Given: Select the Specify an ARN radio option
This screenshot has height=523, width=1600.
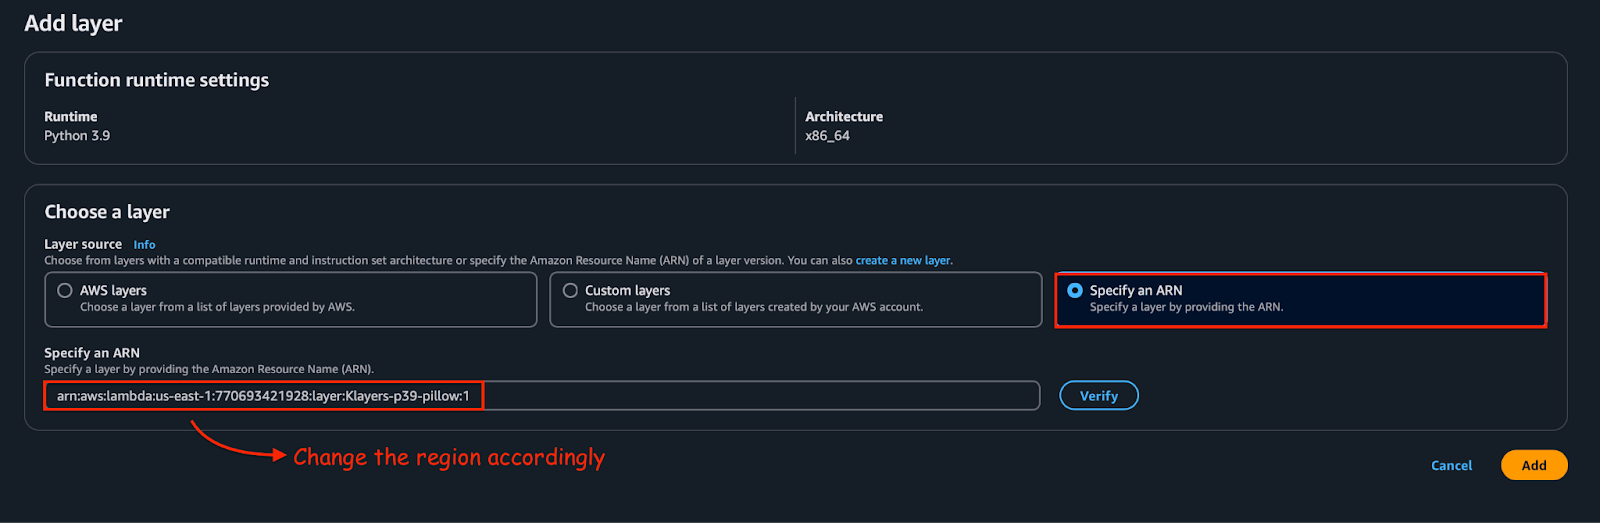Looking at the screenshot, I should coord(1075,290).
